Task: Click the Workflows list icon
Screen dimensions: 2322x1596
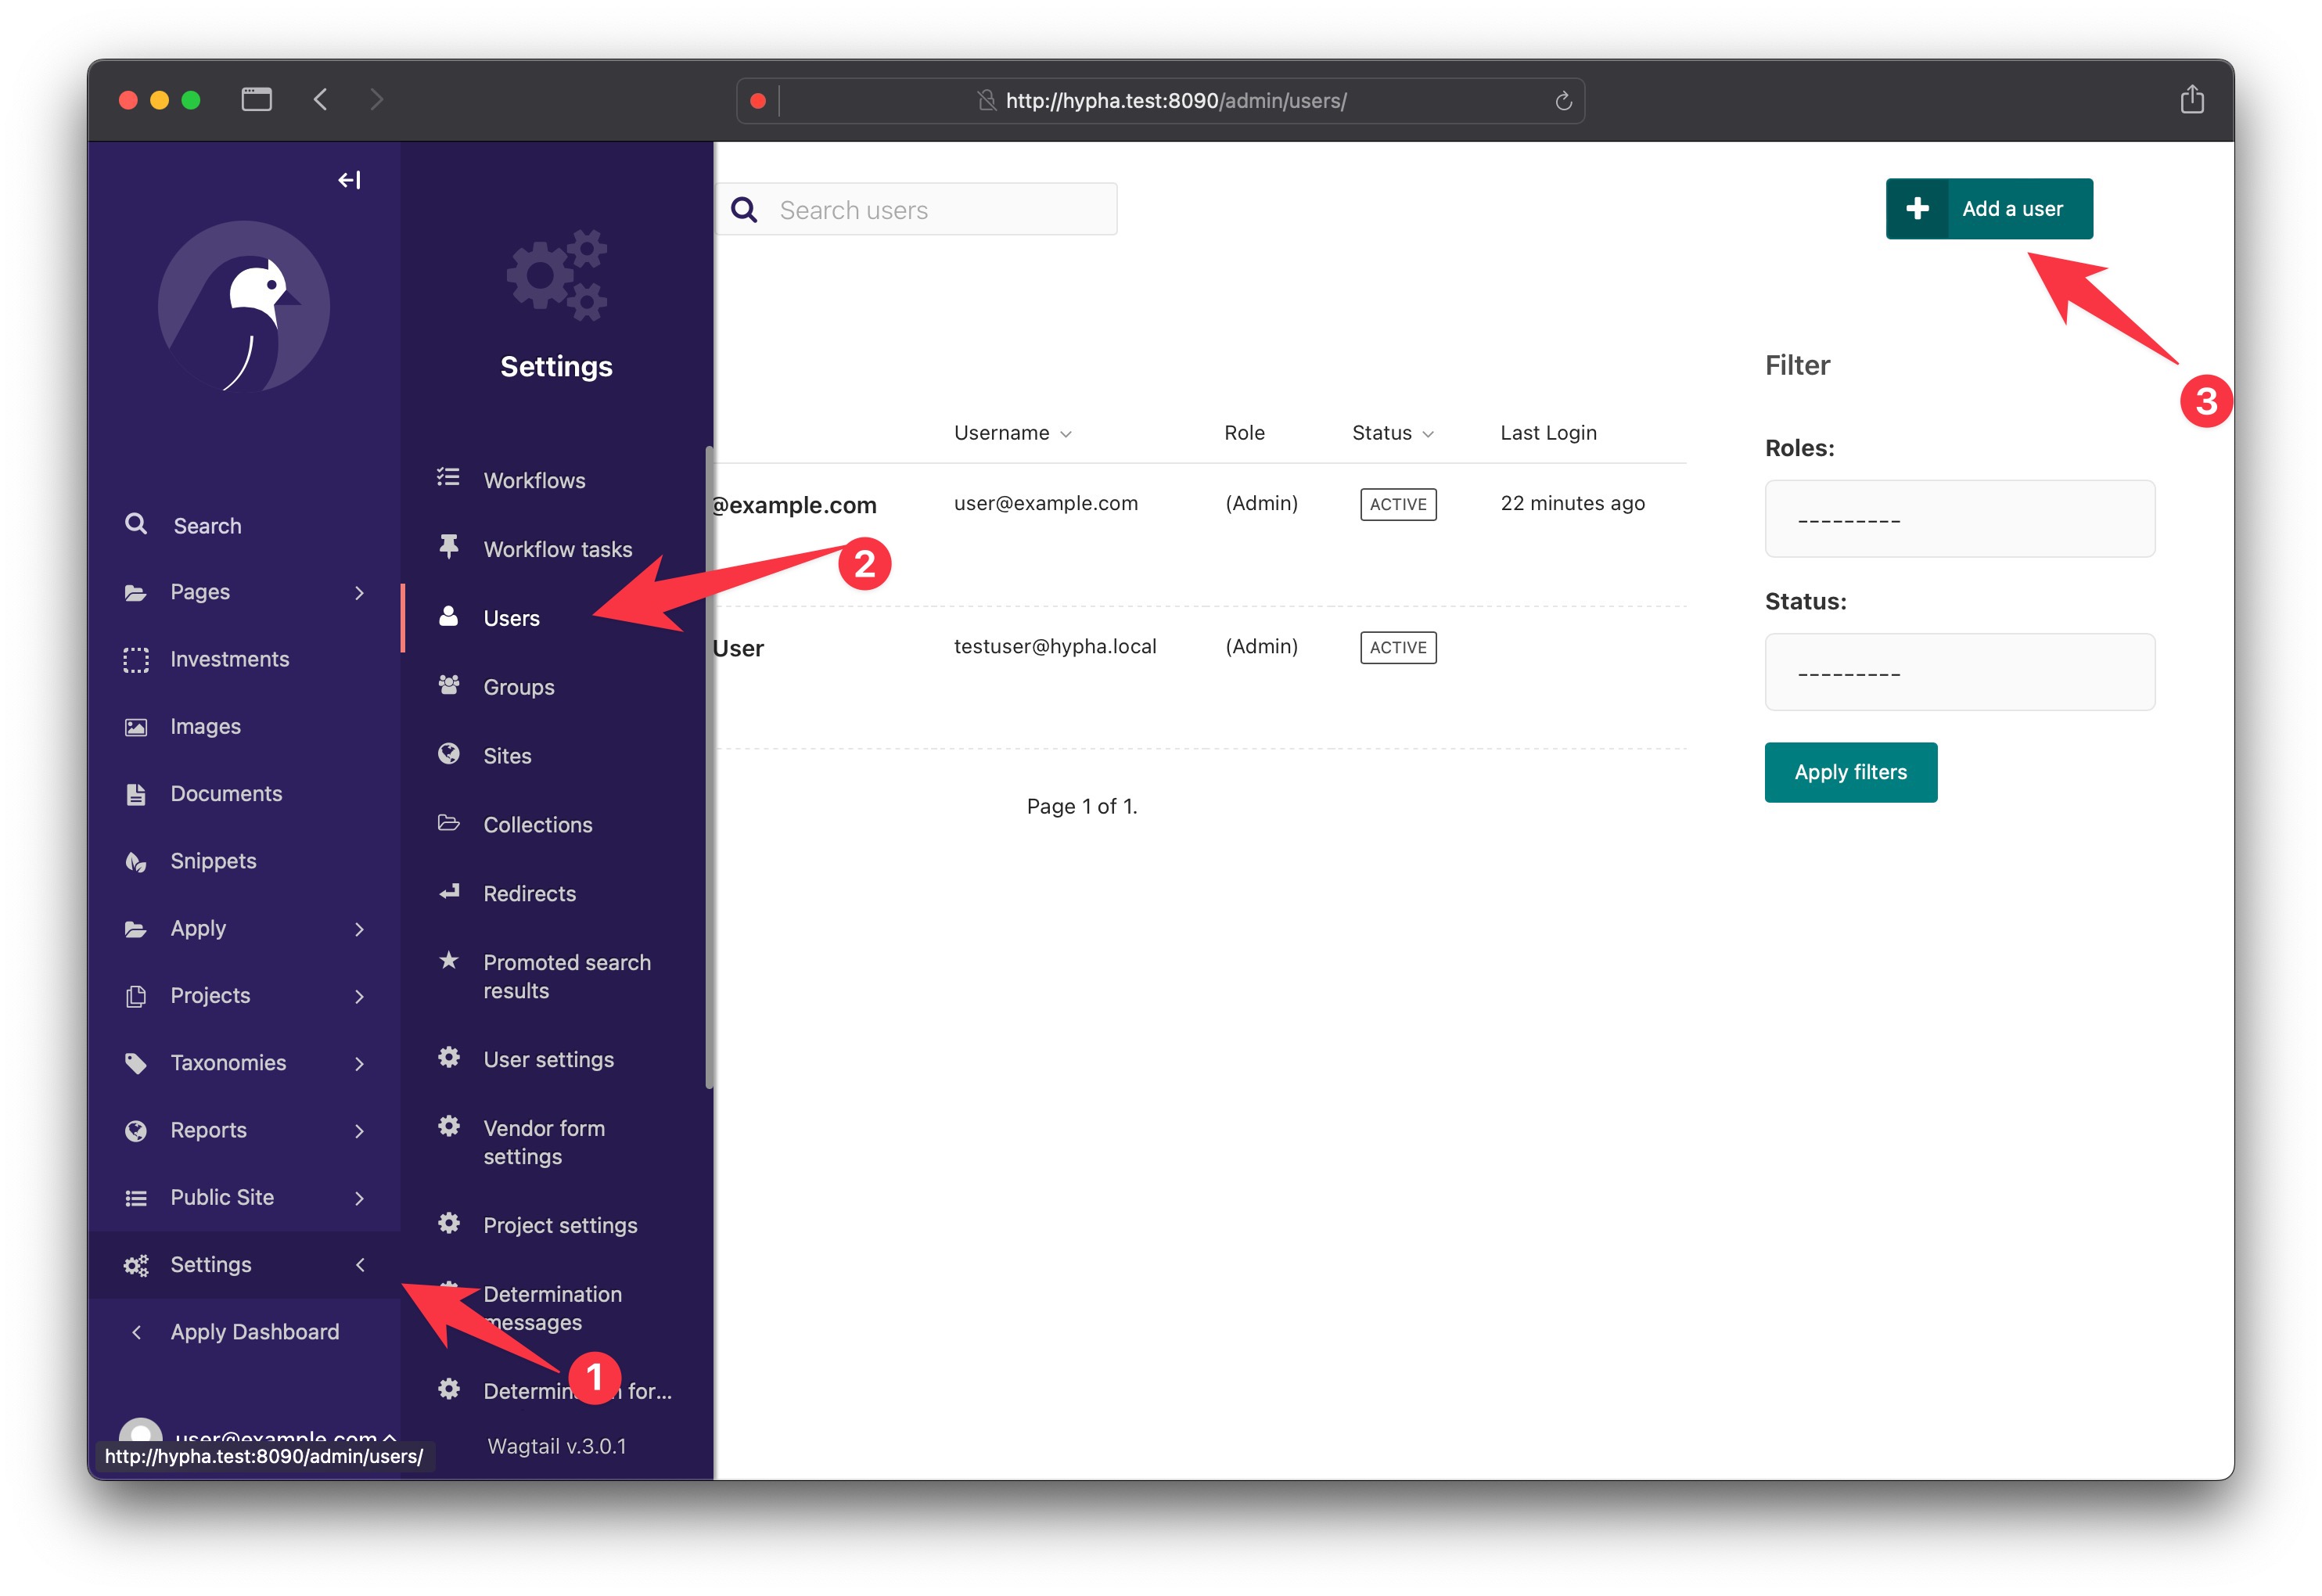Action: coord(448,478)
